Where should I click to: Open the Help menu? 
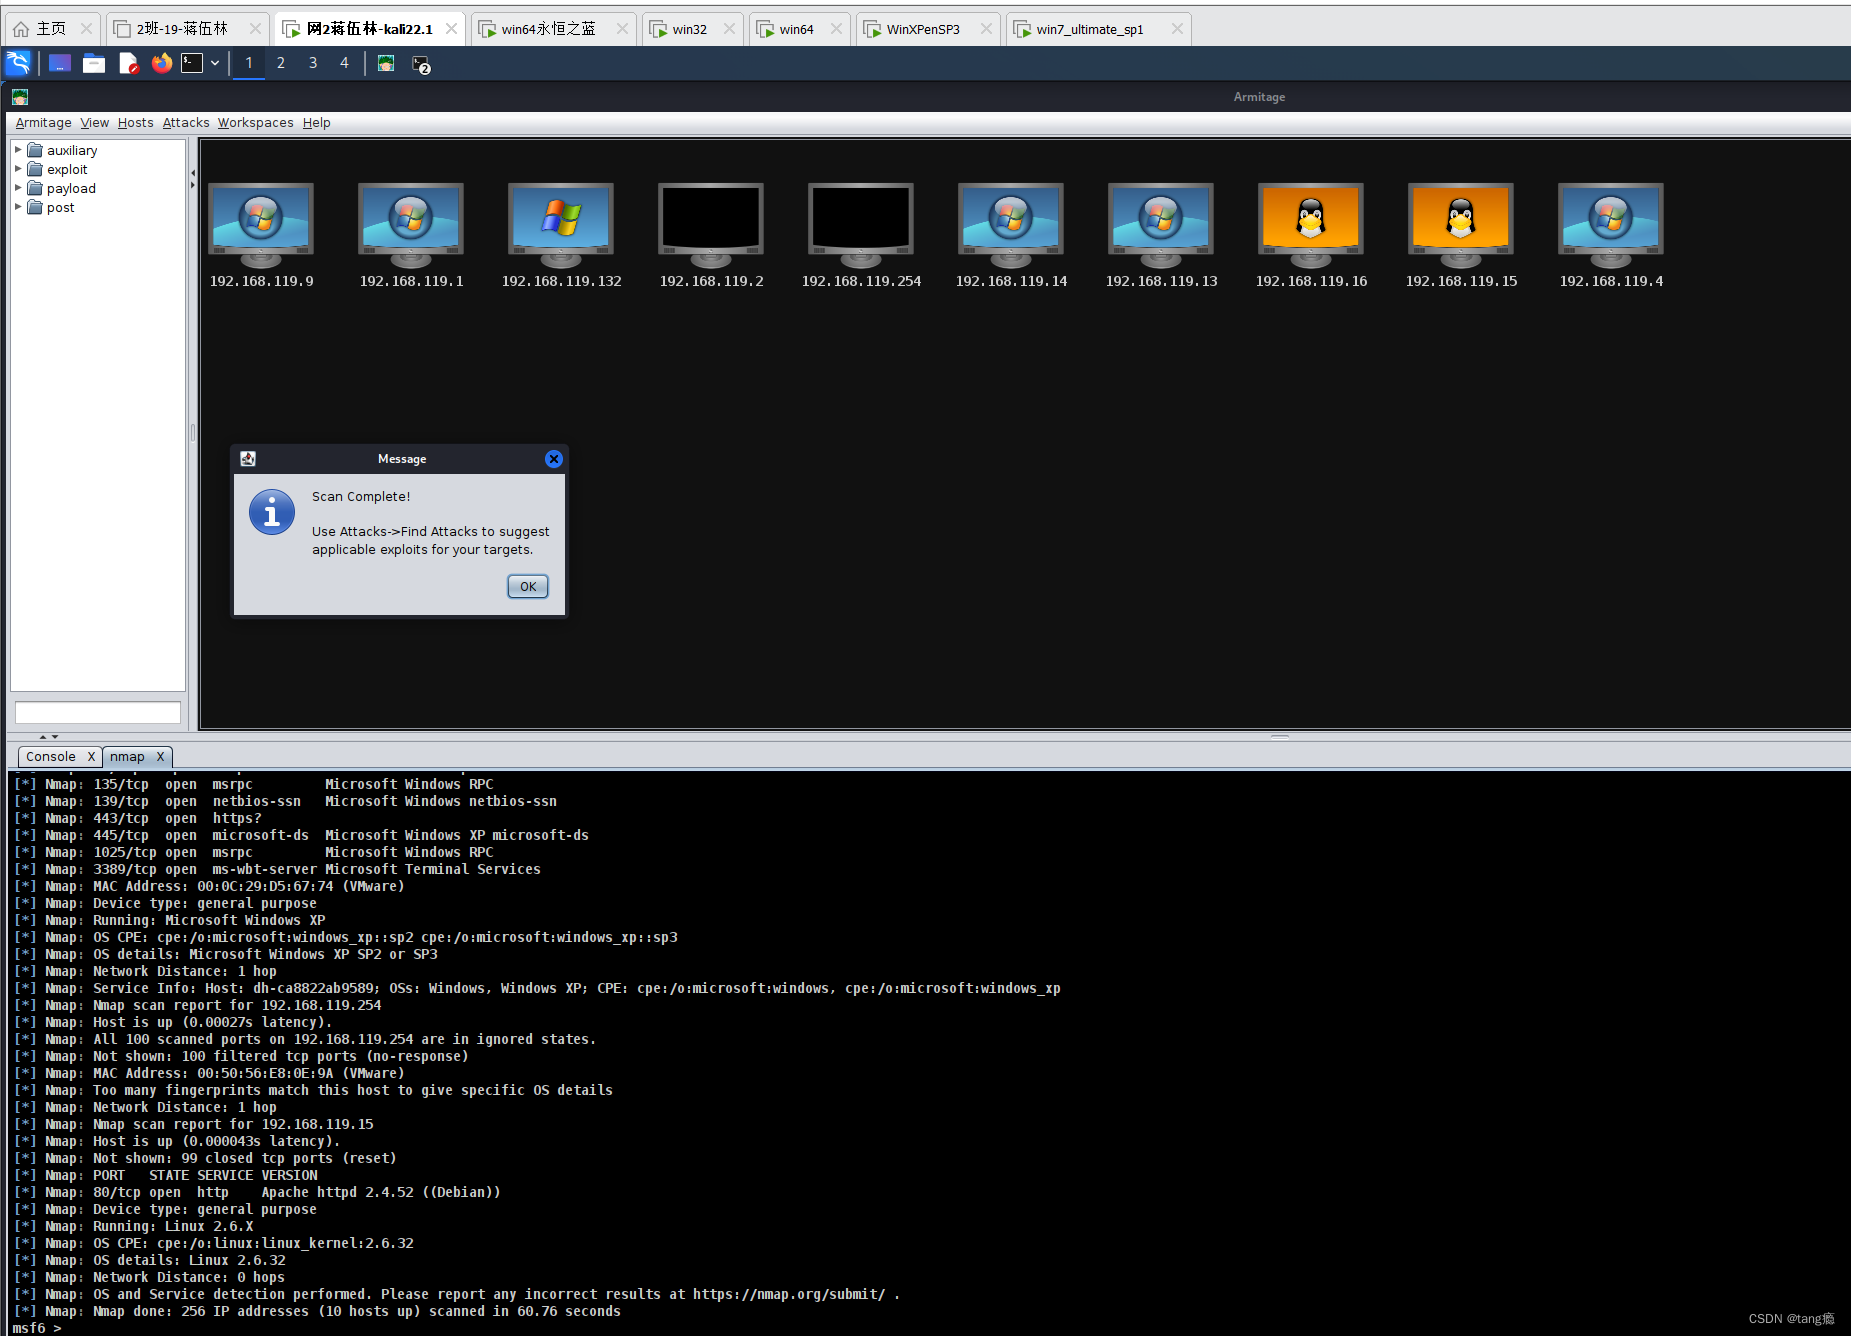317,123
